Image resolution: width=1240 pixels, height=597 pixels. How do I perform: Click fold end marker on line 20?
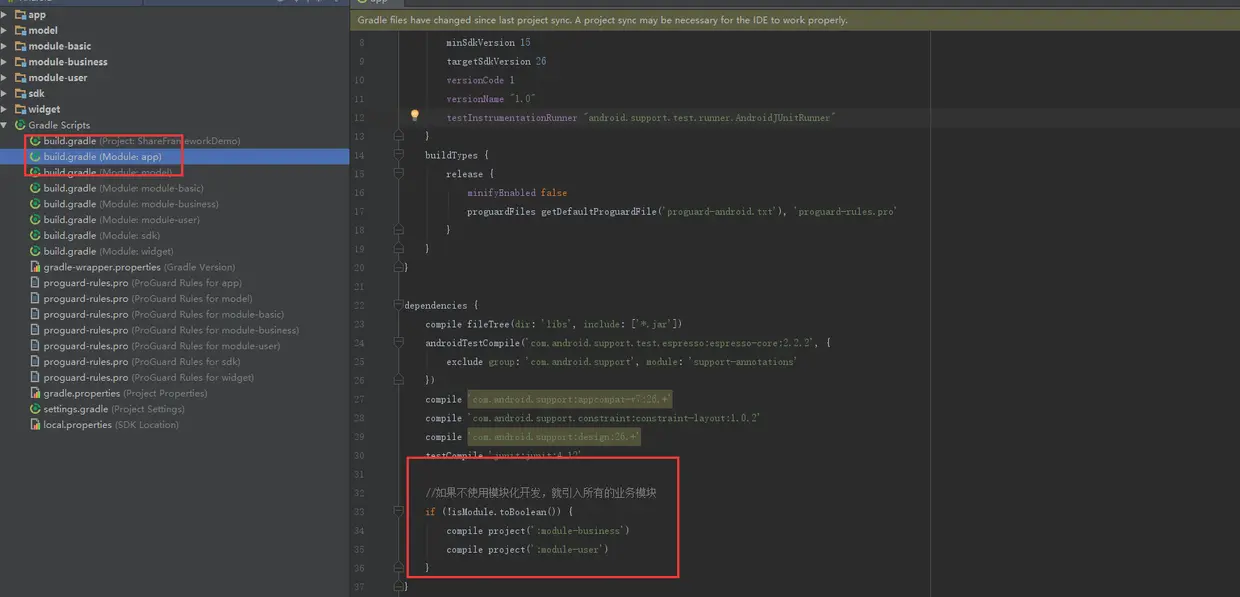coord(399,267)
